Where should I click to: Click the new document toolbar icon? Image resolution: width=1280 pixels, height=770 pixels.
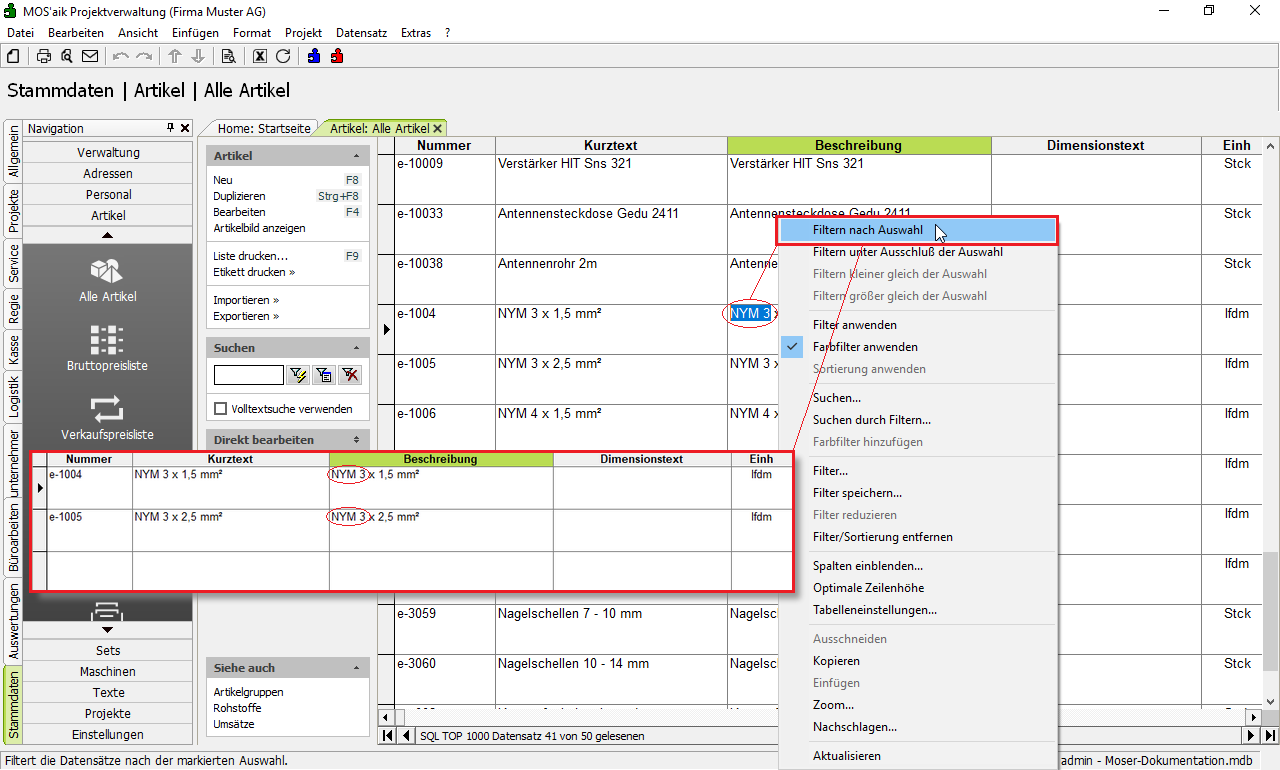[x=15, y=56]
